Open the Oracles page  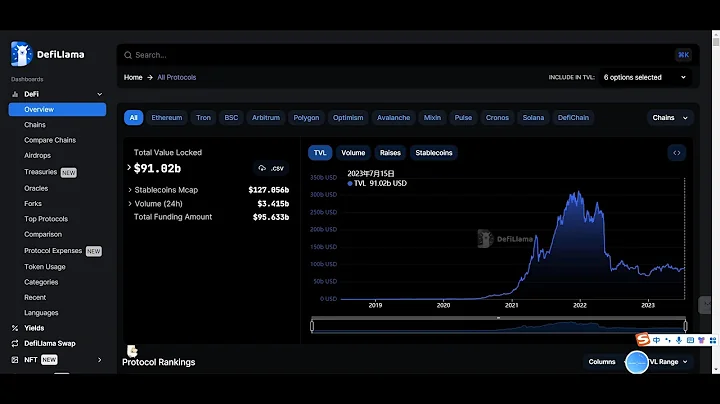tap(36, 189)
